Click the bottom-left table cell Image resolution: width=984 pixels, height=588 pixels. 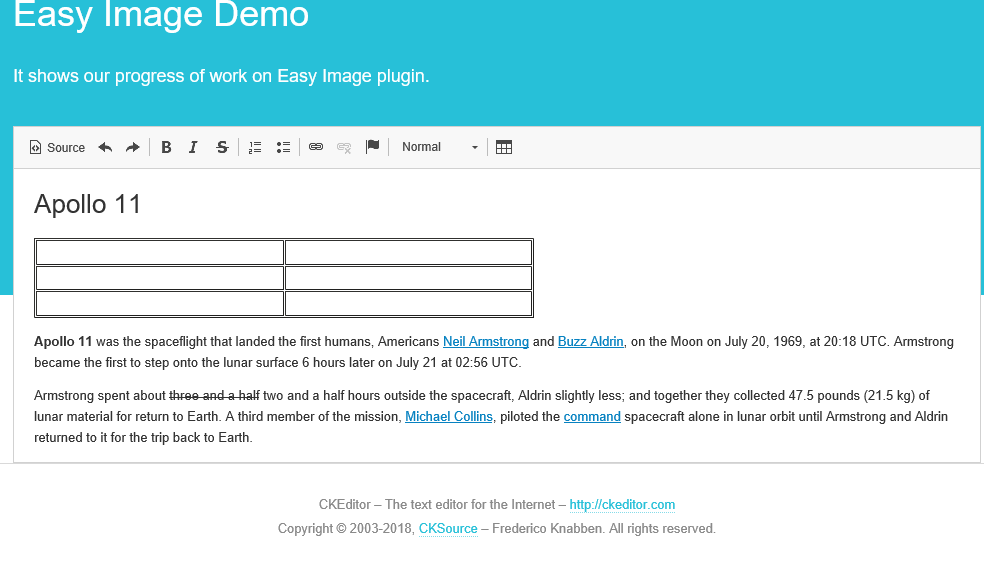pyautogui.click(x=160, y=304)
